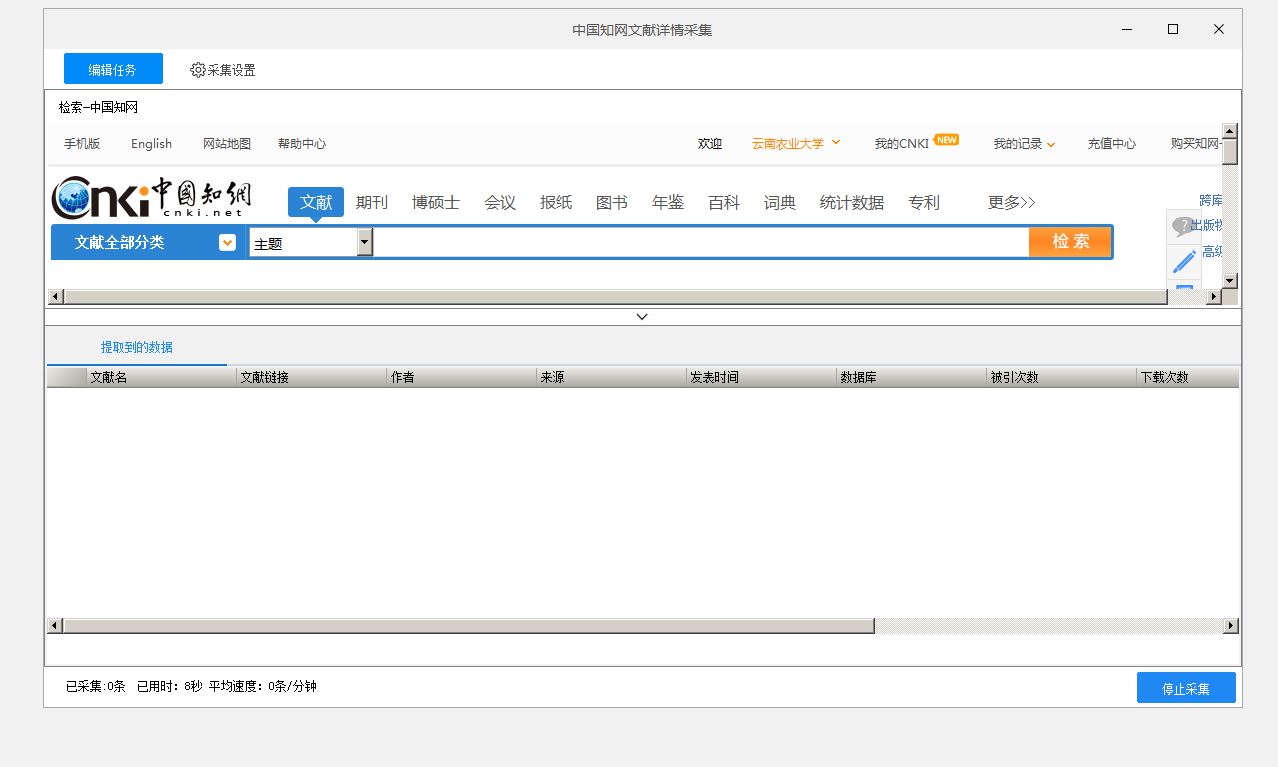Open the English version link
The image size is (1278, 767).
151,144
